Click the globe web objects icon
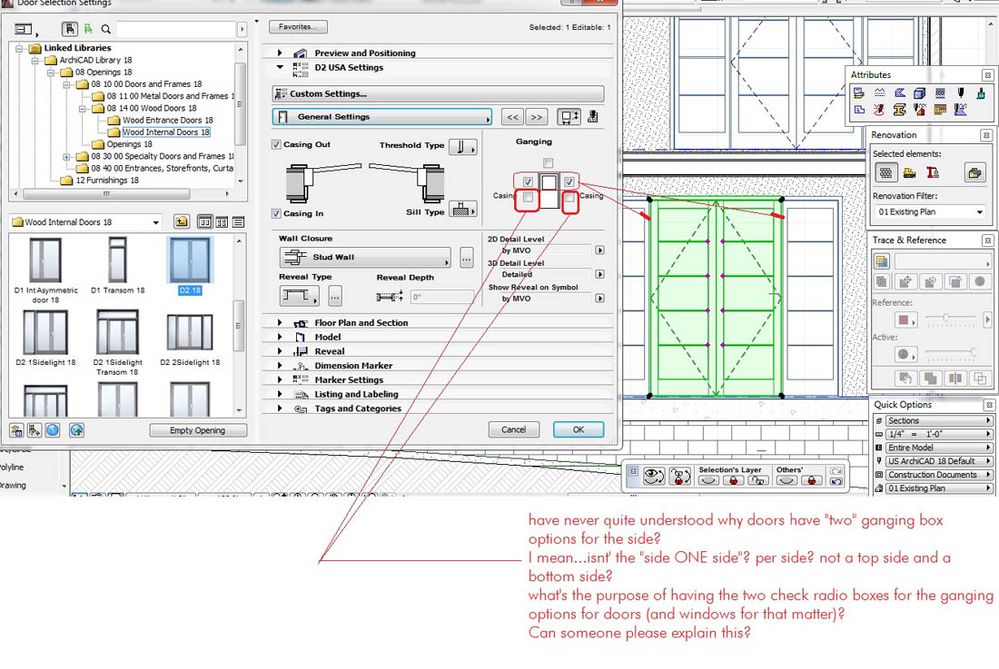Viewport: 999px width, 669px height. (52, 430)
